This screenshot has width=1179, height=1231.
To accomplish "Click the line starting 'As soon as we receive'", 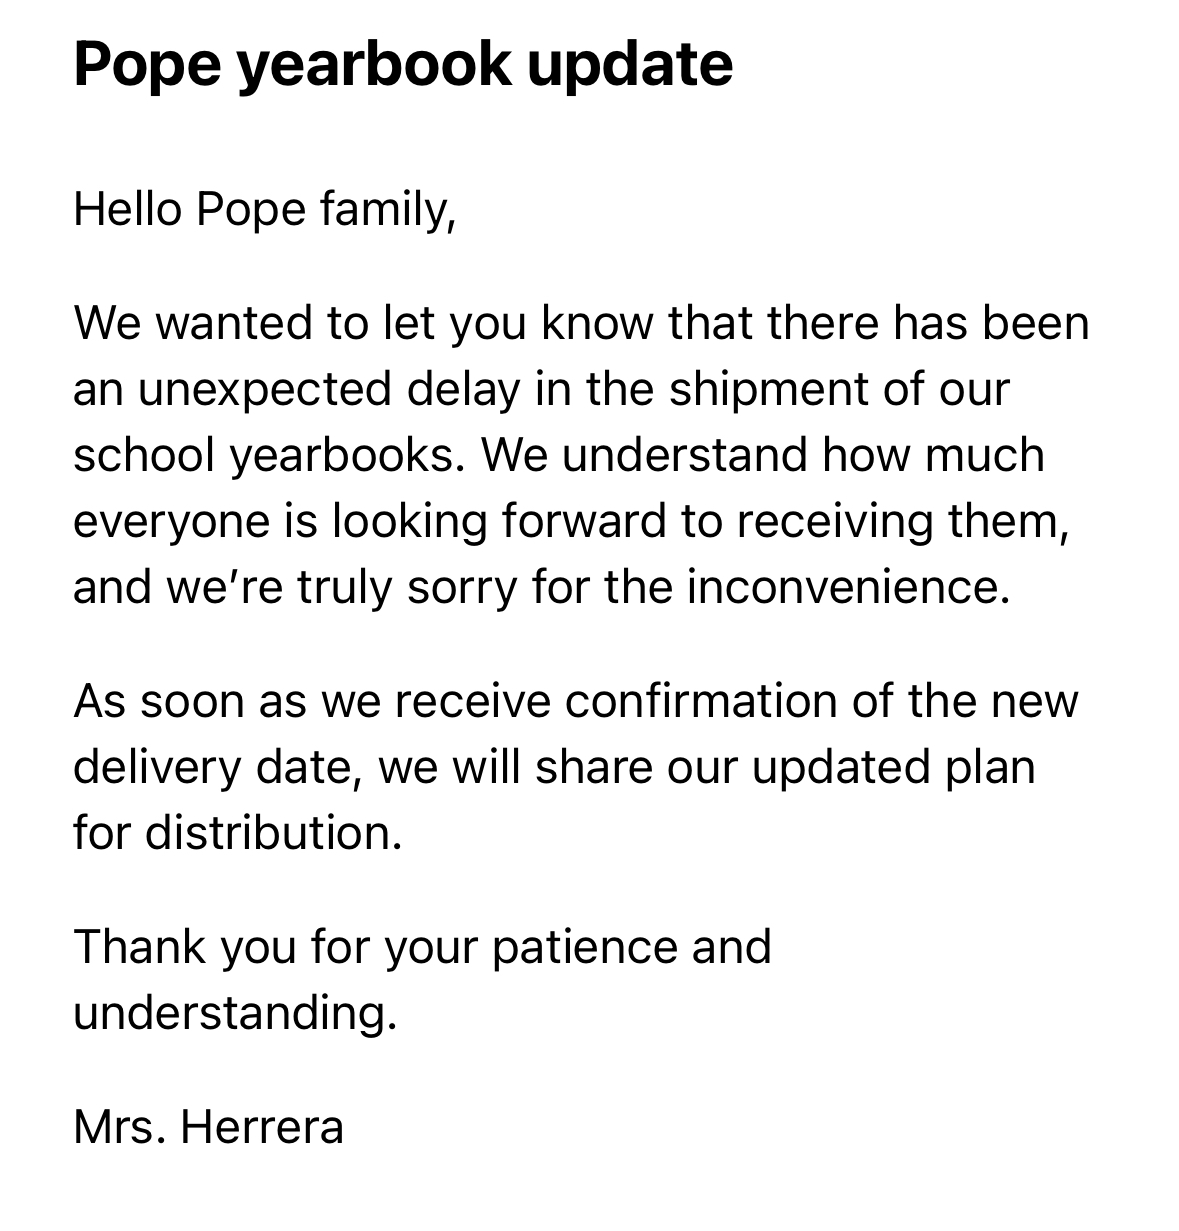I will pyautogui.click(x=576, y=702).
